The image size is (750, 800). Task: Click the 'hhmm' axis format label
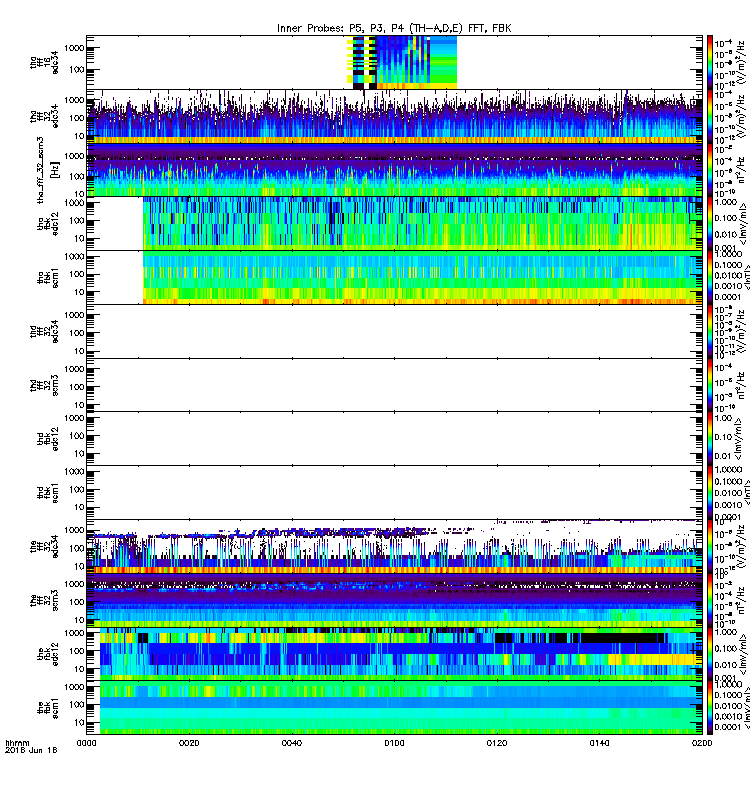coord(17,743)
